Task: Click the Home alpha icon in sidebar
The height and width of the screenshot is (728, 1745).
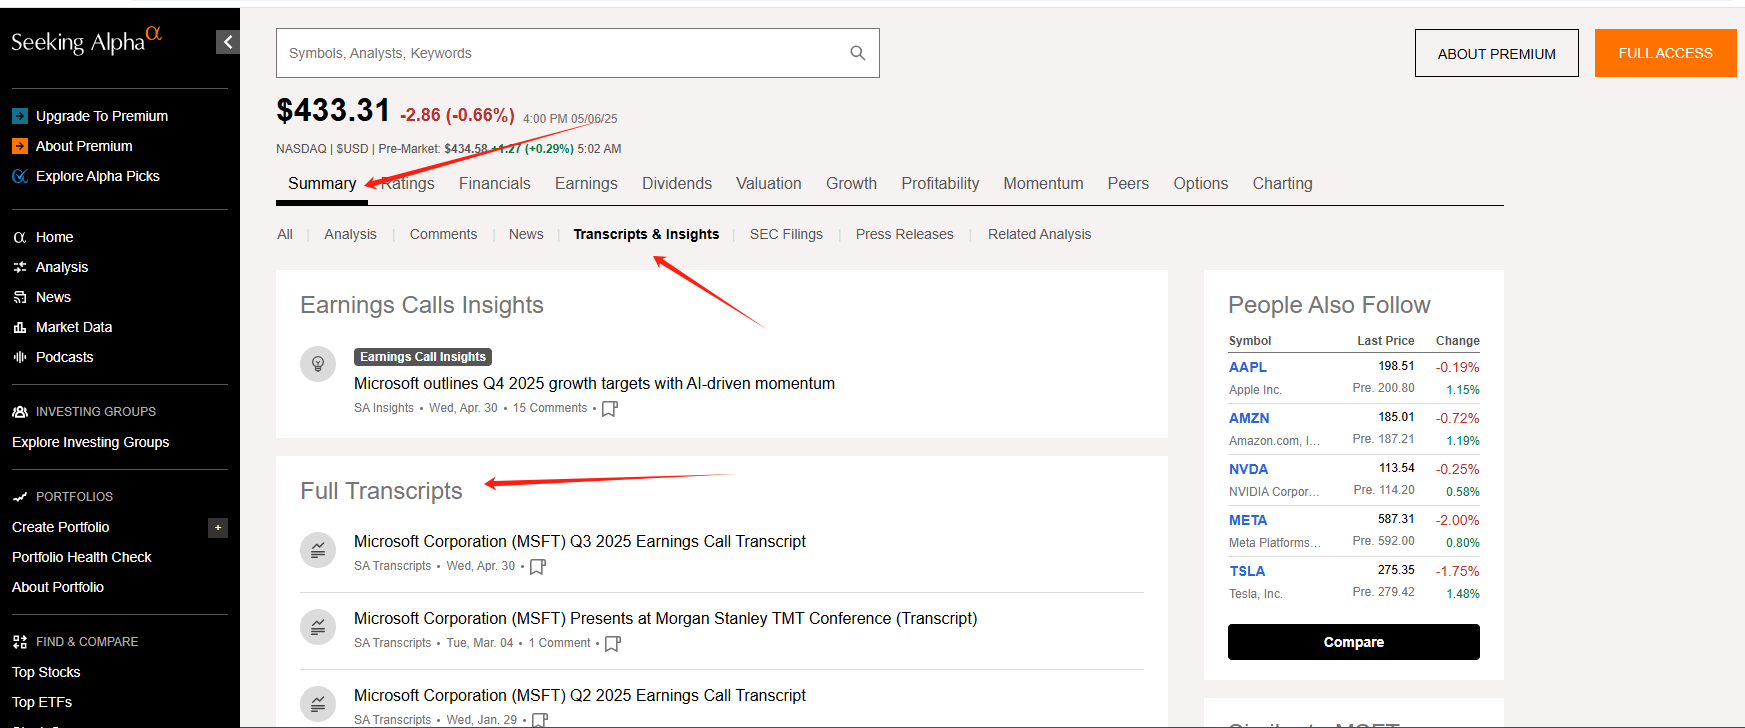Action: (20, 237)
